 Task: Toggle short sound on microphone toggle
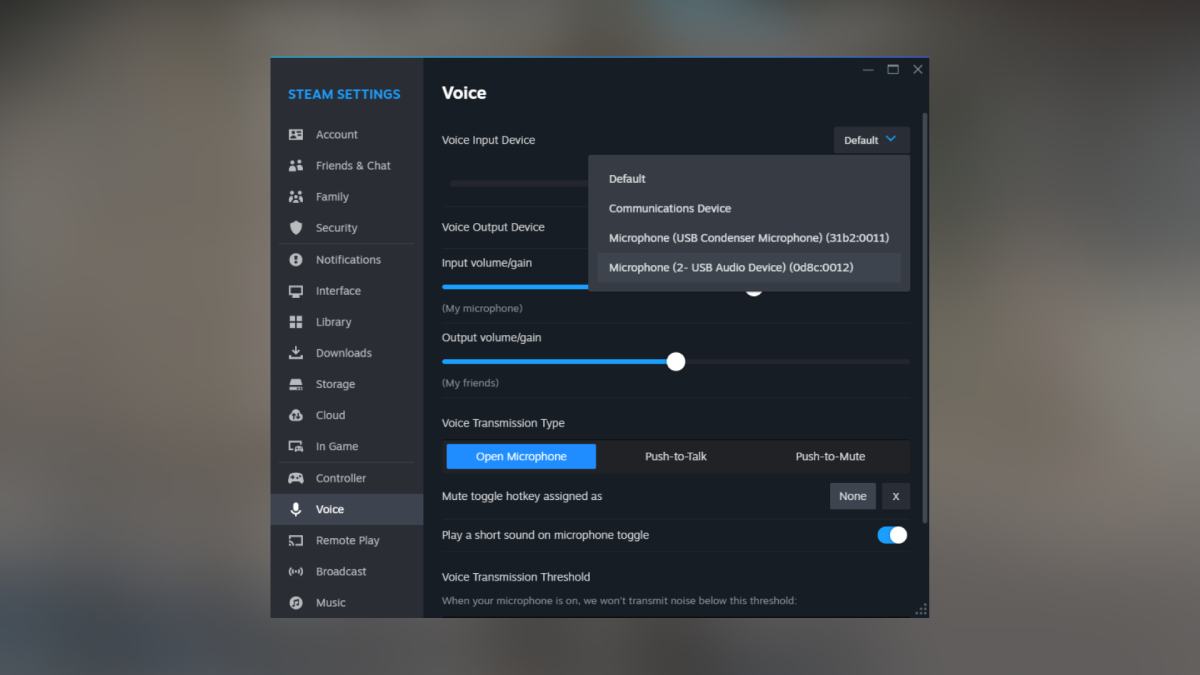(892, 535)
